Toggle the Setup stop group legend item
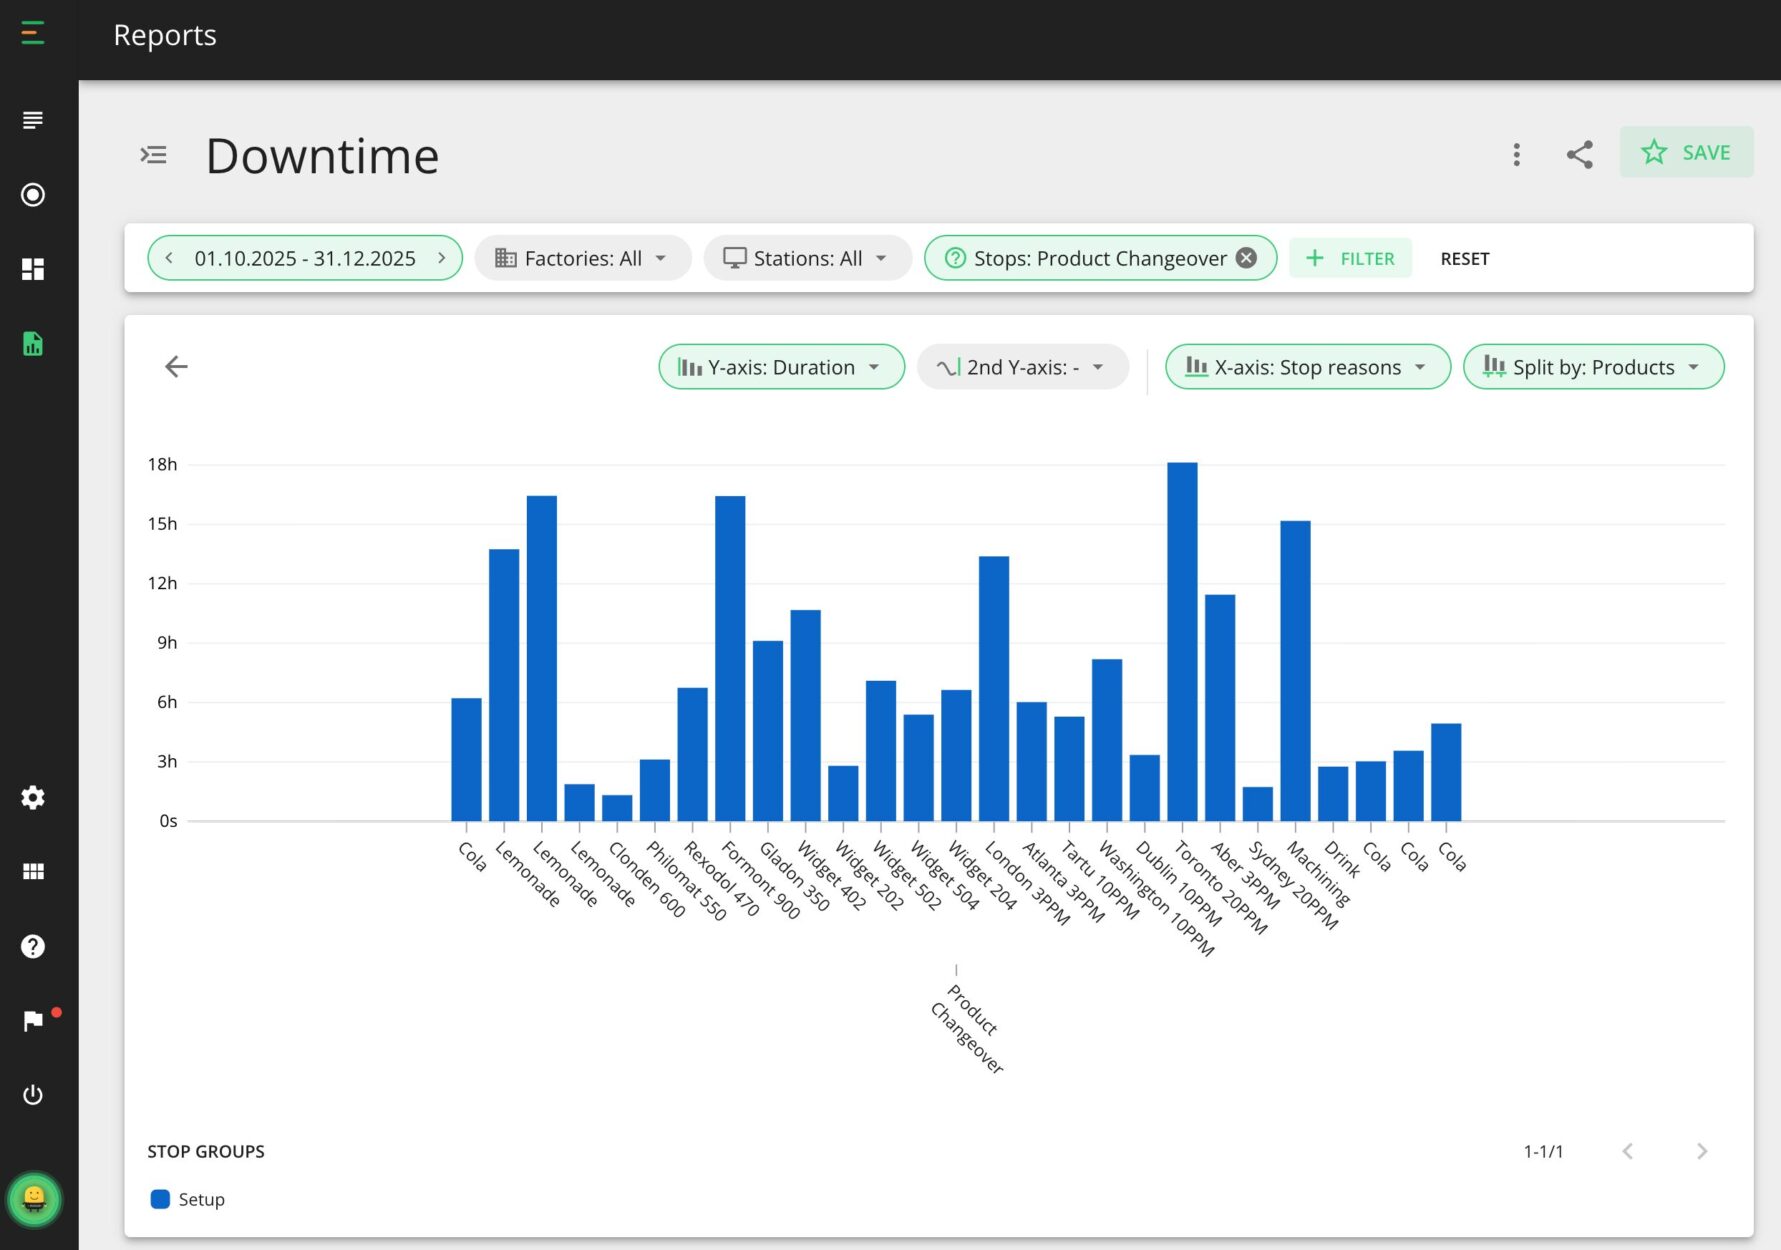Viewport: 1781px width, 1250px height. pos(187,1199)
